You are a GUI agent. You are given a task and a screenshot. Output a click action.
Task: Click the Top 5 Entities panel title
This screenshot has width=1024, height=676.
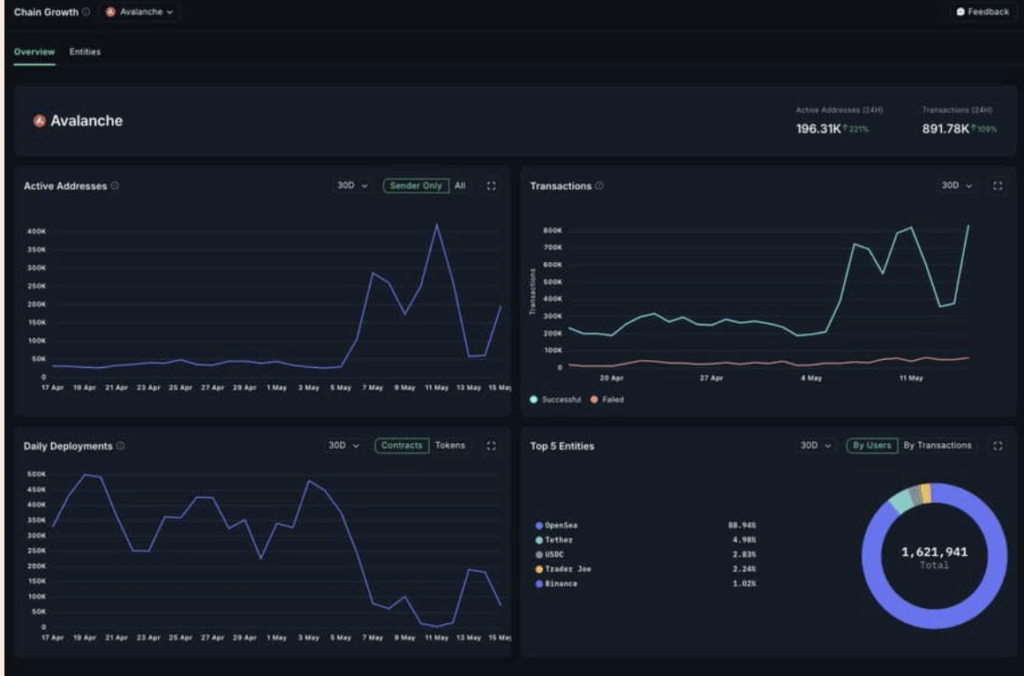click(562, 446)
